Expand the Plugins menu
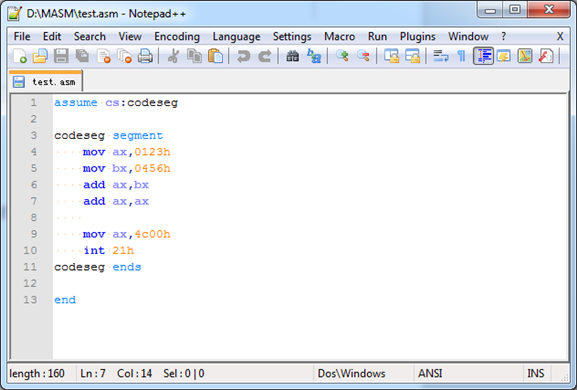 click(417, 36)
